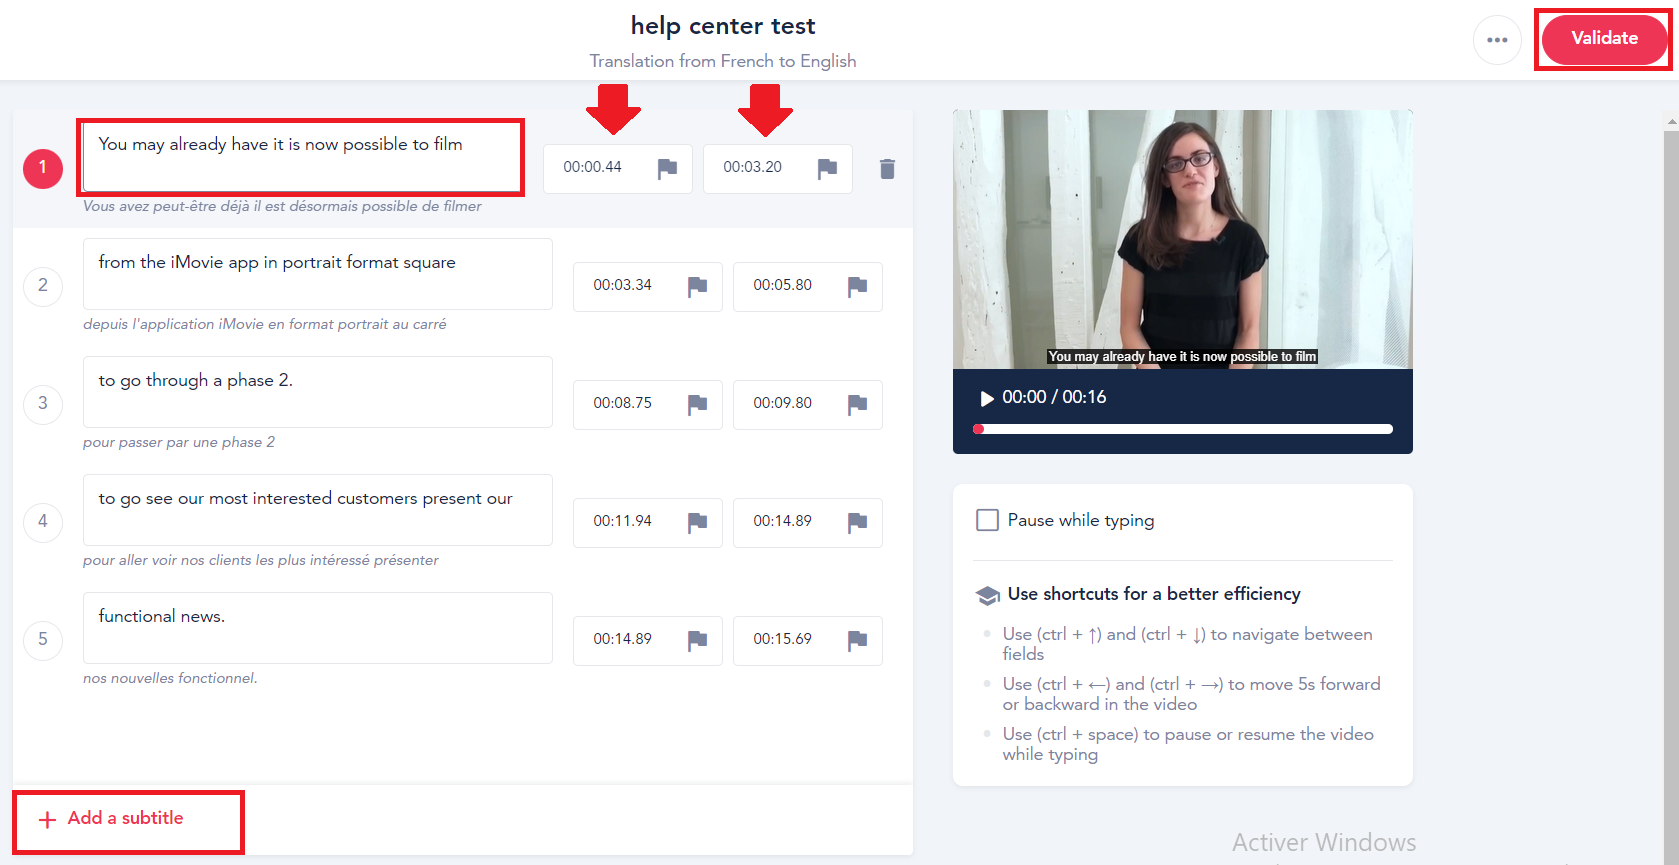1679x865 pixels.
Task: Click the flag icon beside start time 00:00.44
Action: coord(667,168)
